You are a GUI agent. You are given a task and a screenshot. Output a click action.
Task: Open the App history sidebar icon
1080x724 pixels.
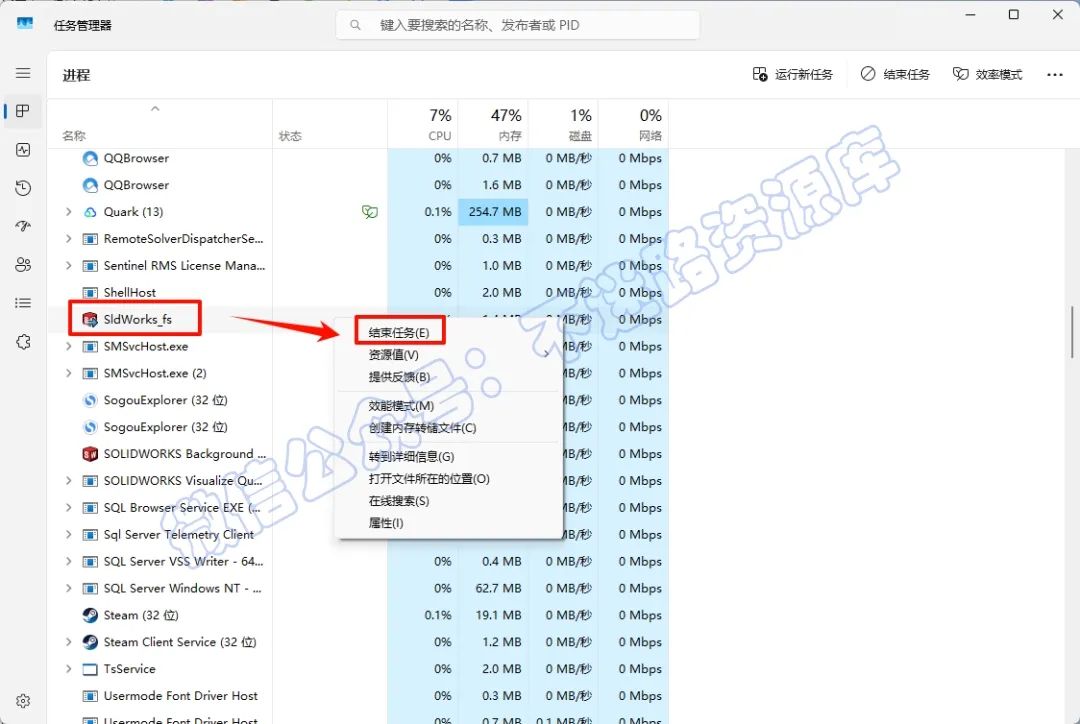coord(23,187)
